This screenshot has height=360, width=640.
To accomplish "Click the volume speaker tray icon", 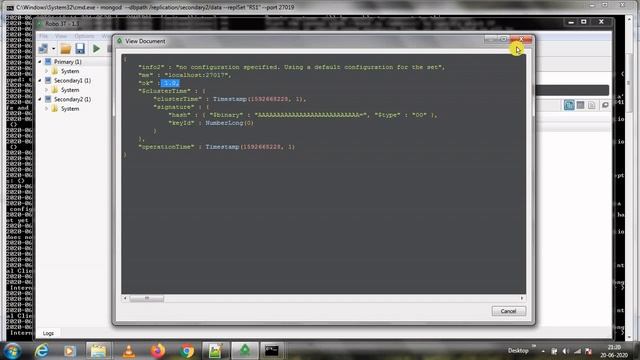I will tap(566, 351).
